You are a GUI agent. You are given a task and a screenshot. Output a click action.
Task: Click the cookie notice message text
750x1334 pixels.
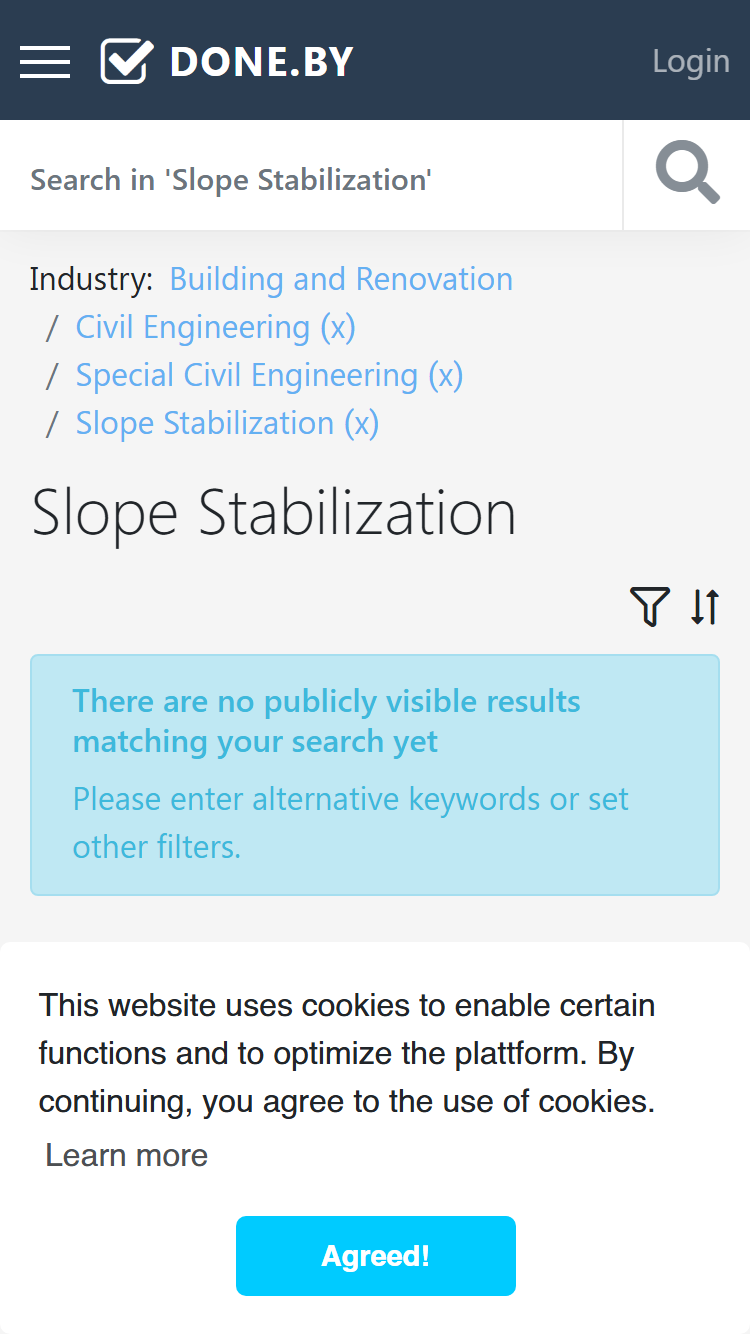point(347,1053)
